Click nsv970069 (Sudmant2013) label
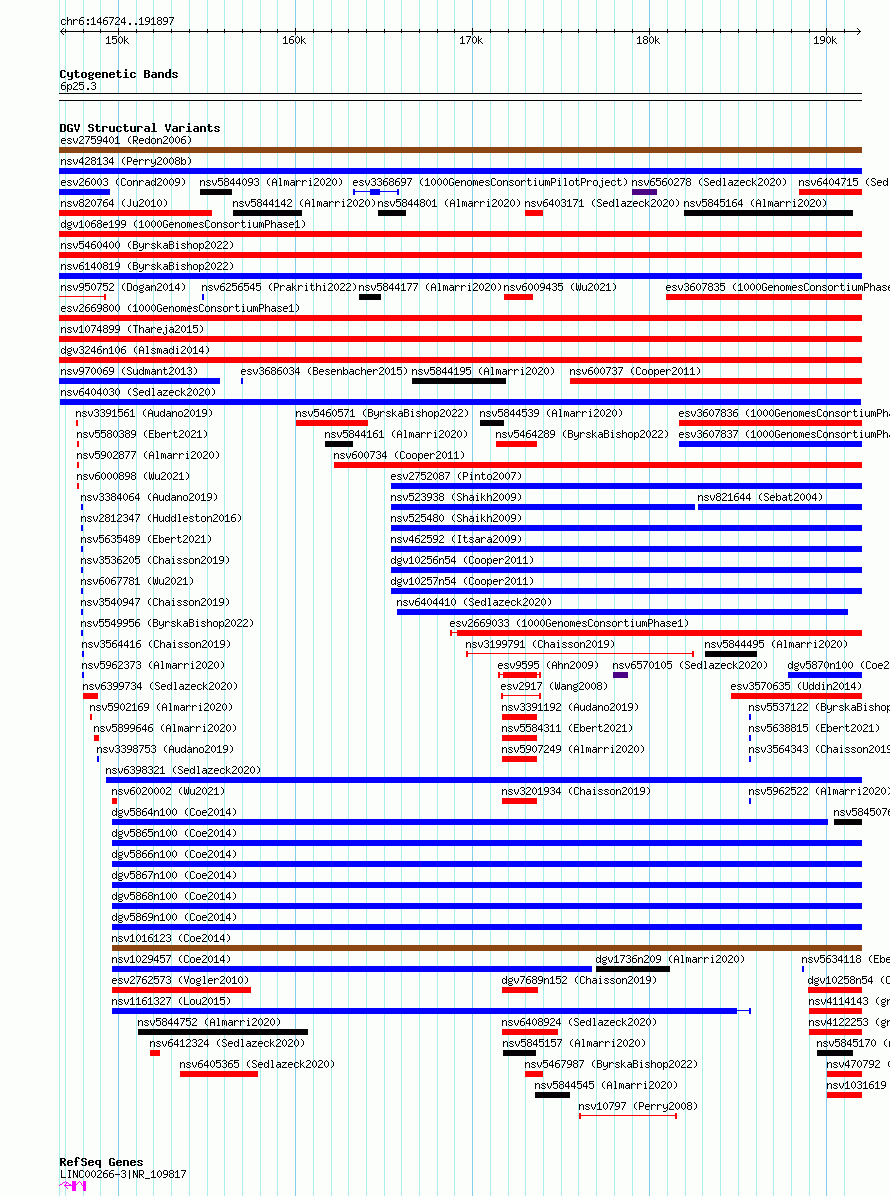 (x=129, y=371)
